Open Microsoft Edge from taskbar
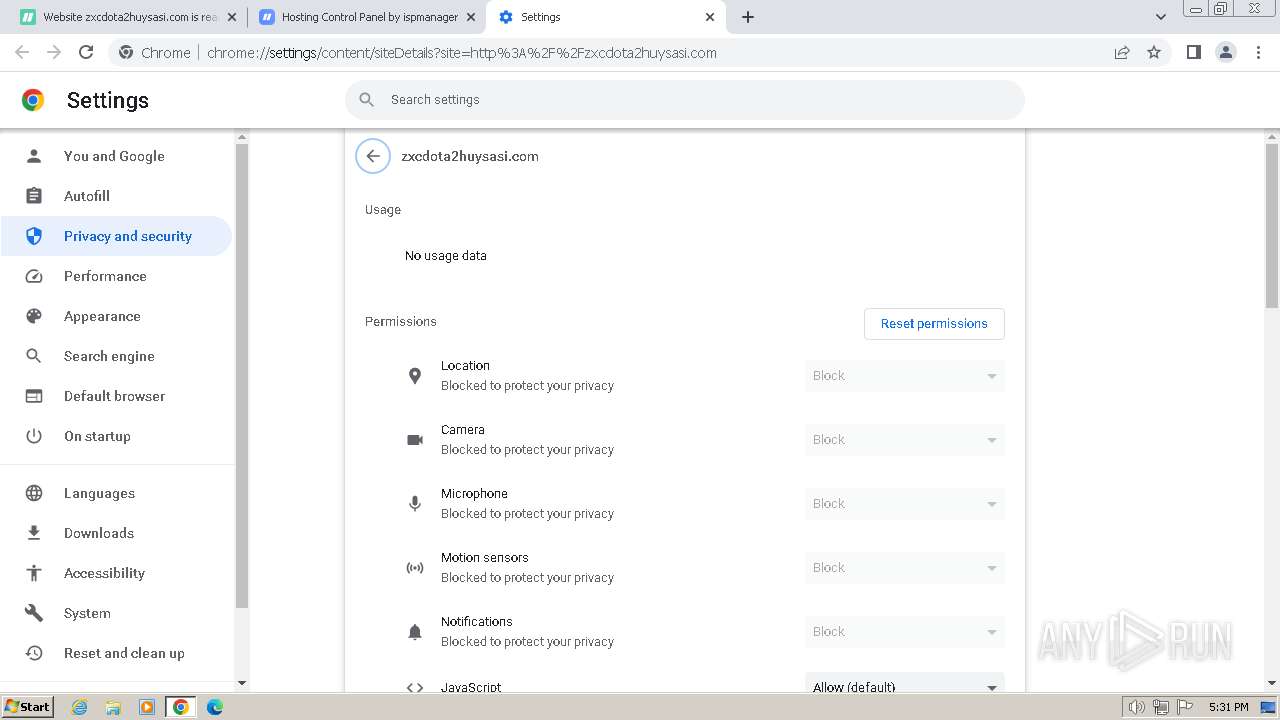This screenshot has width=1280, height=720. tap(214, 707)
